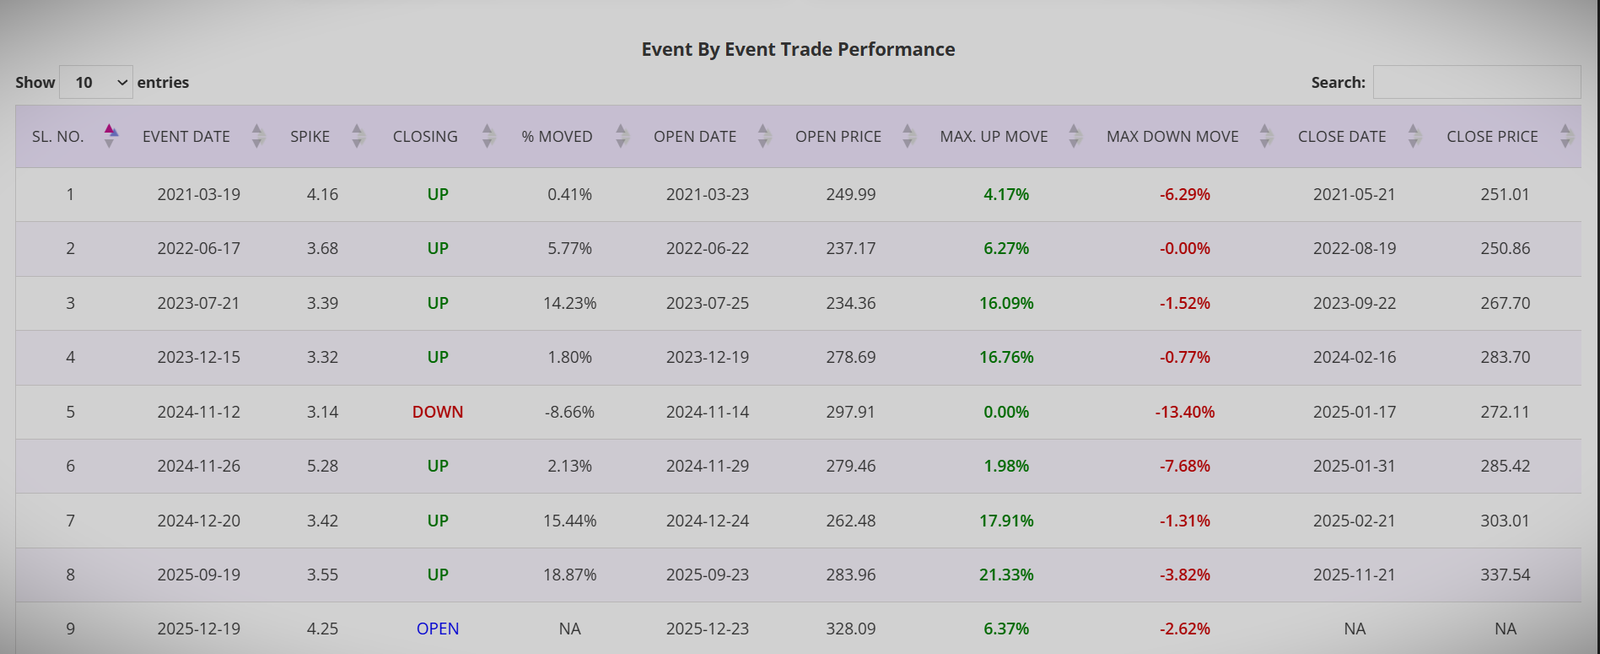Click the OPEN status in row 9
The image size is (1600, 654).
(437, 628)
